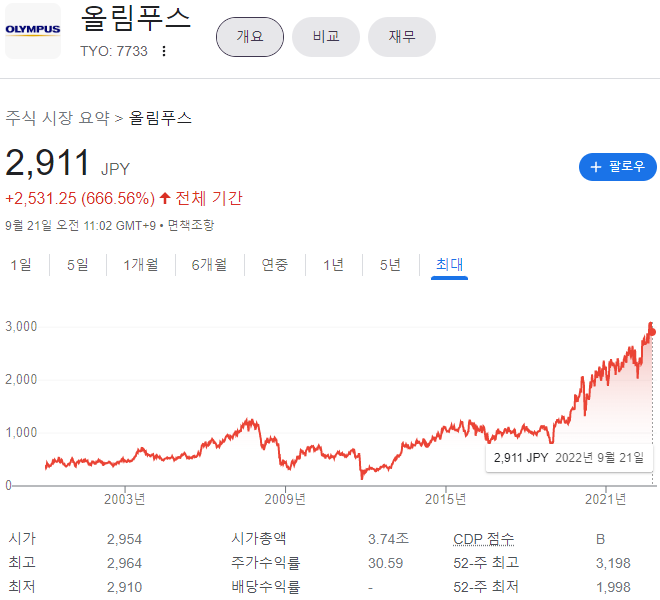Click the CDP 점수 value B
Screen dimensions: 660x600
pyautogui.click(x=600, y=539)
